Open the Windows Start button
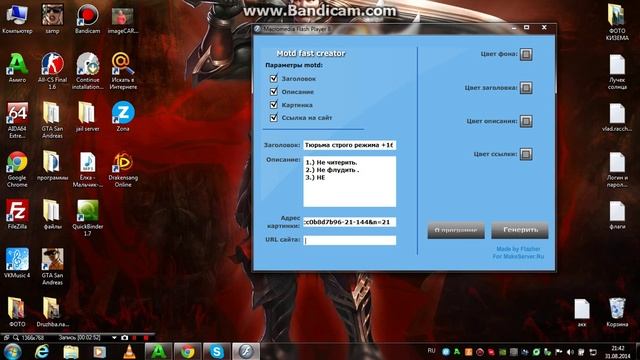Screen dimensions: 640x360 pos(13,351)
